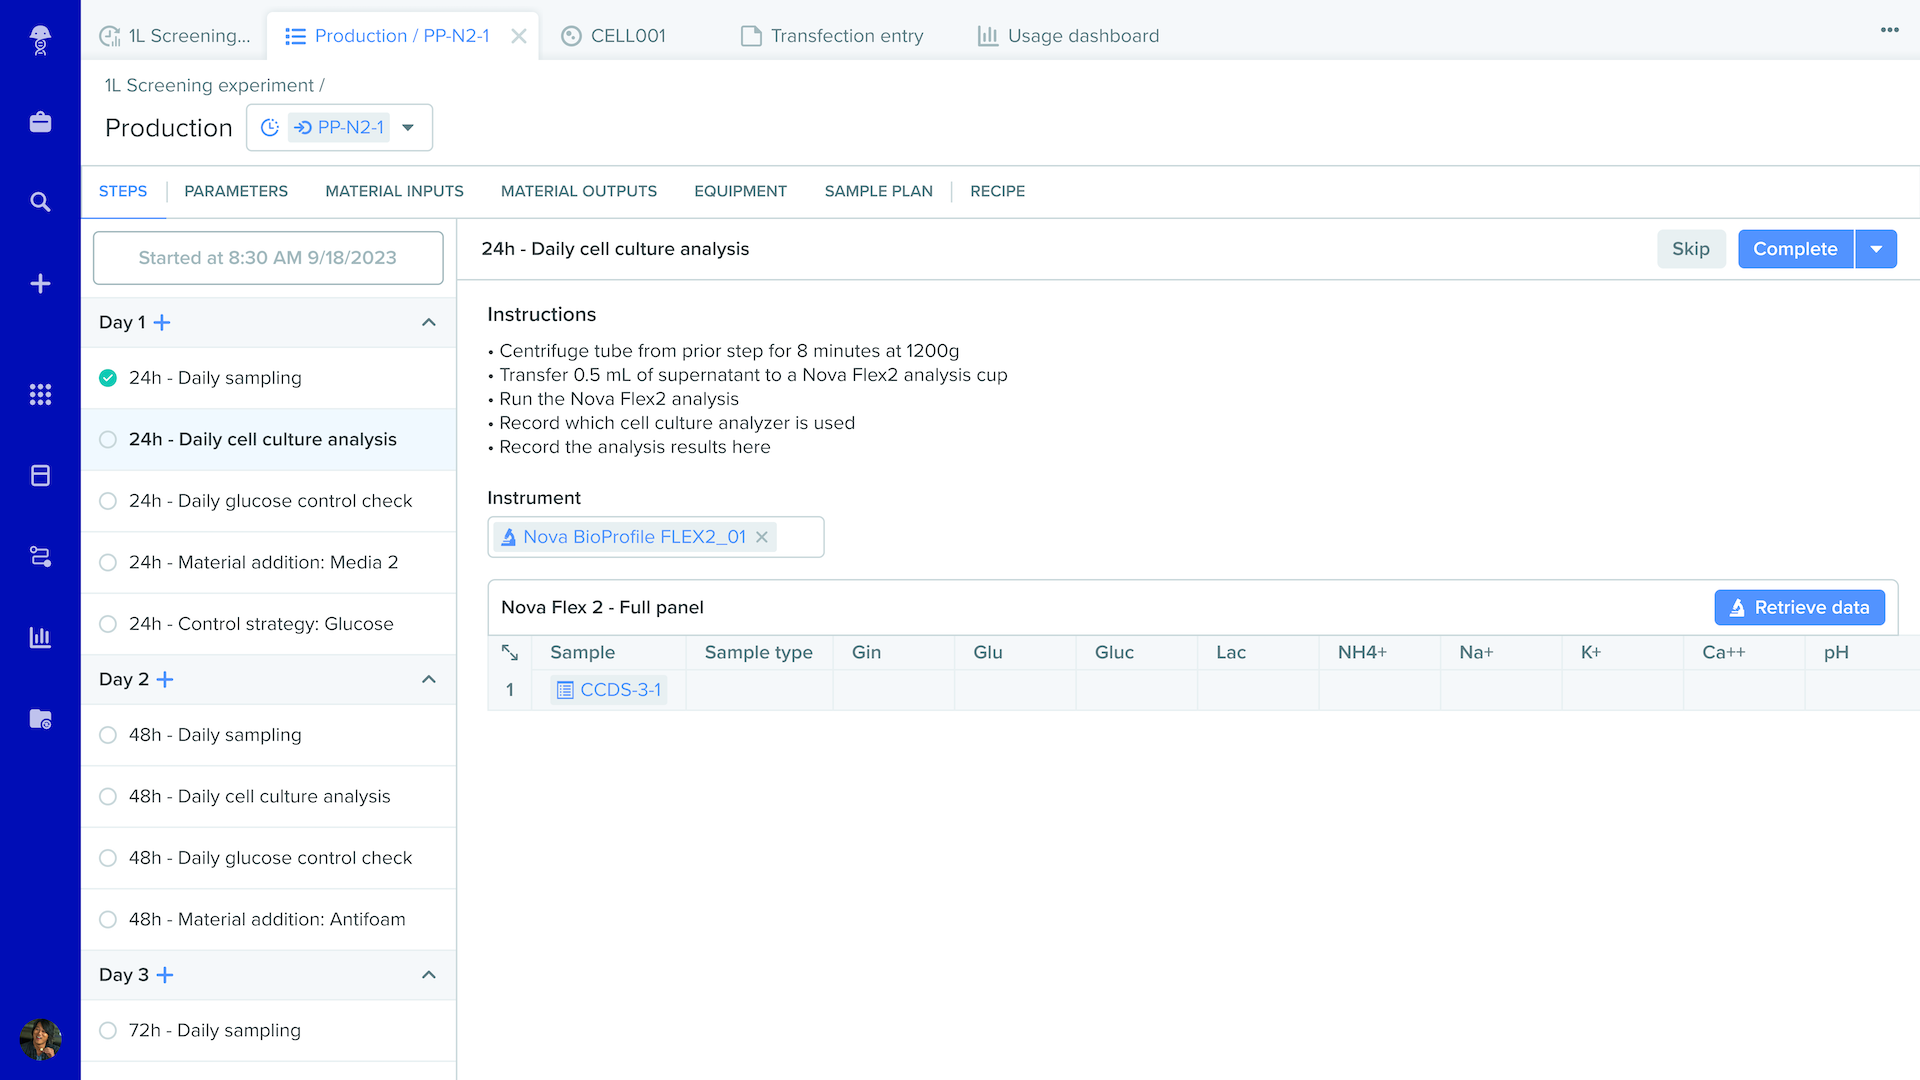
Task: Click the Retrieve data button
Action: (x=1799, y=608)
